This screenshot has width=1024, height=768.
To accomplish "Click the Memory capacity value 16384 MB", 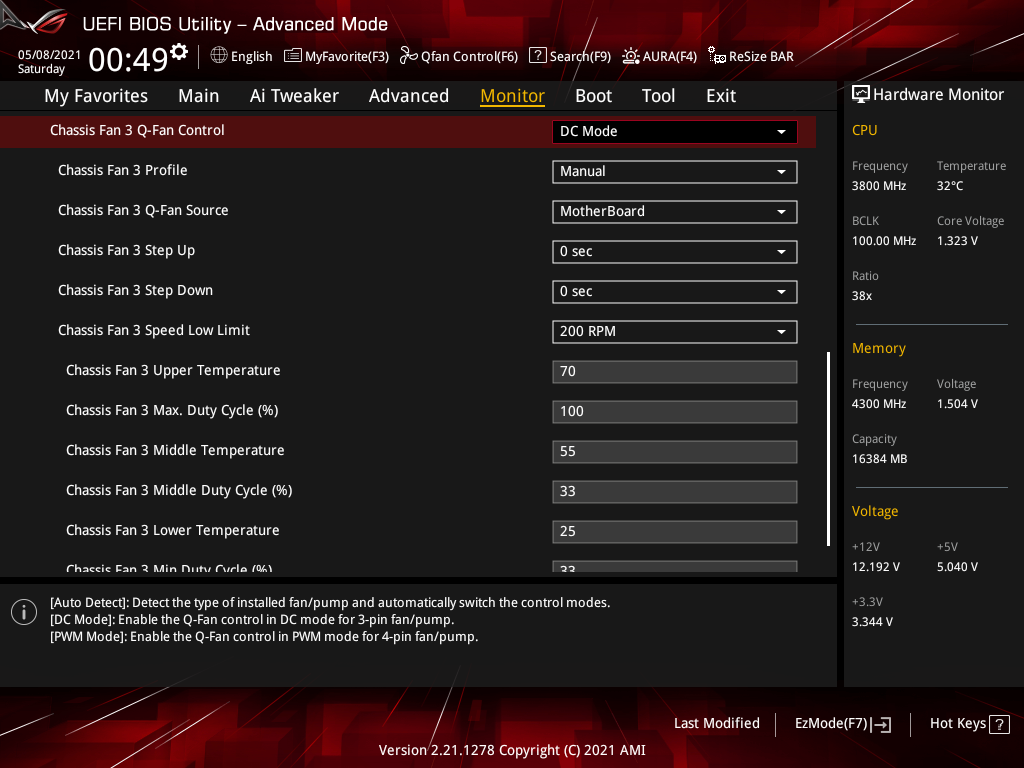I will [880, 459].
